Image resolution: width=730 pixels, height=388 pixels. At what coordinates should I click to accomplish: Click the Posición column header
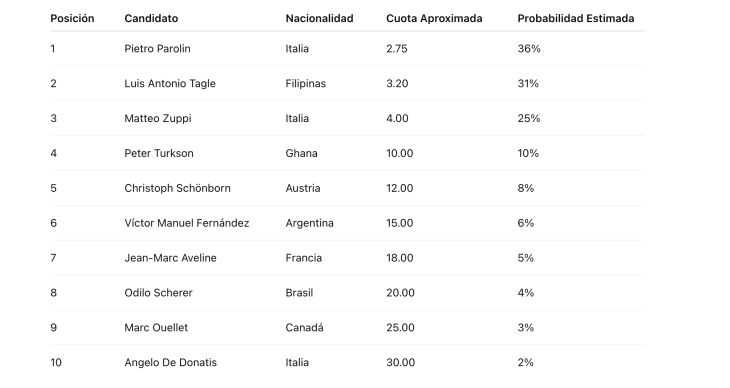[x=72, y=18]
